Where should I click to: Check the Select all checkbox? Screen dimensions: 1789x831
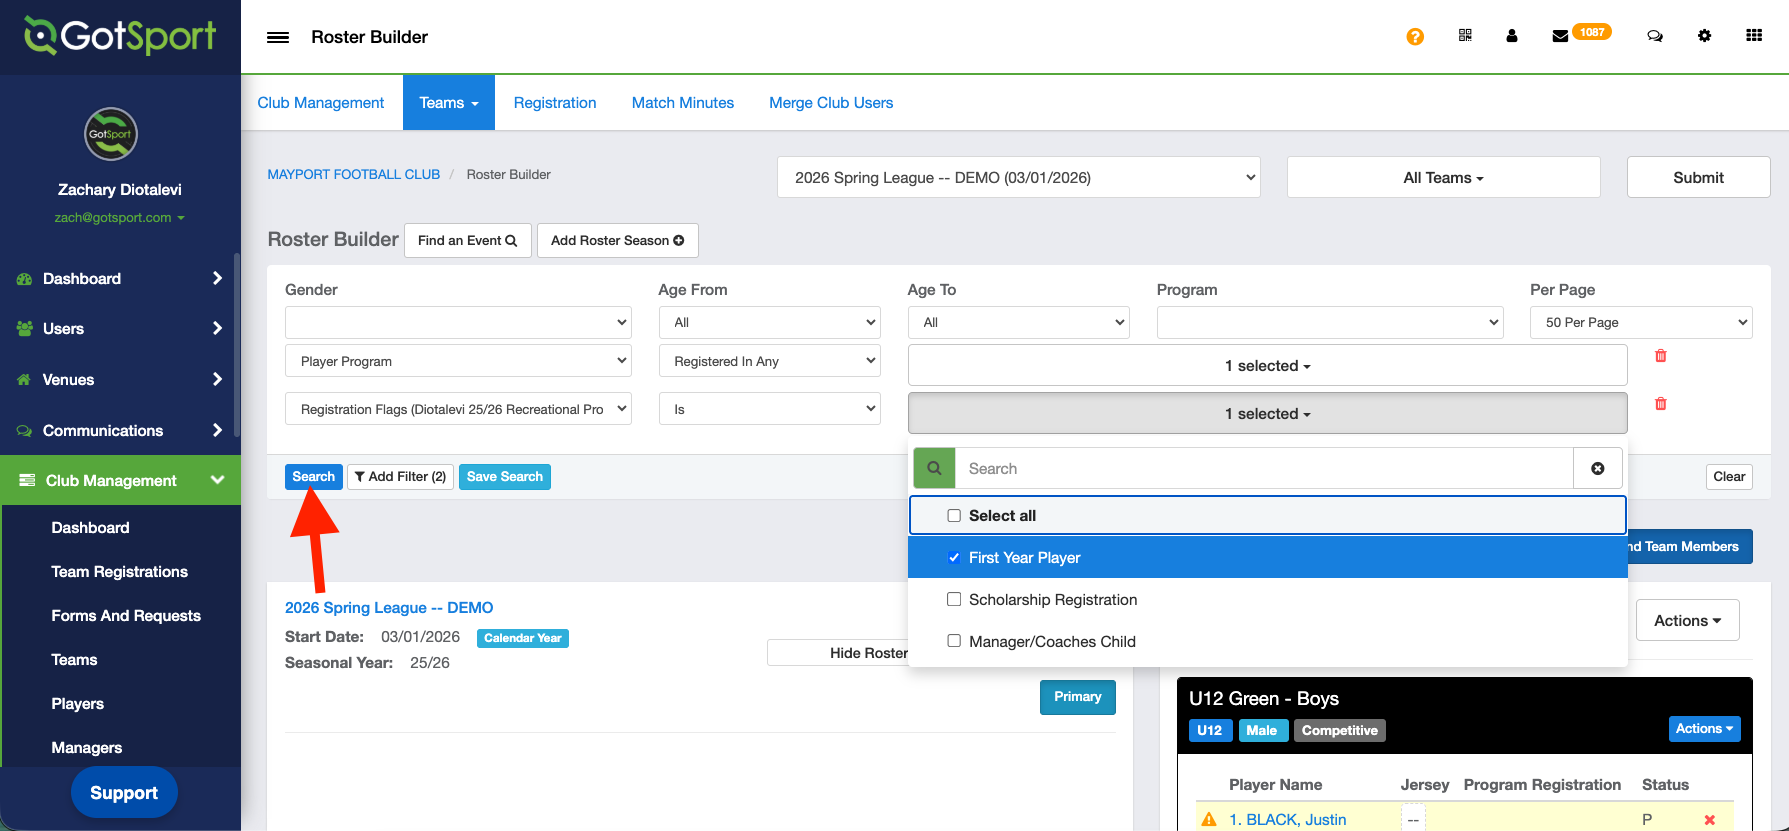coord(954,516)
